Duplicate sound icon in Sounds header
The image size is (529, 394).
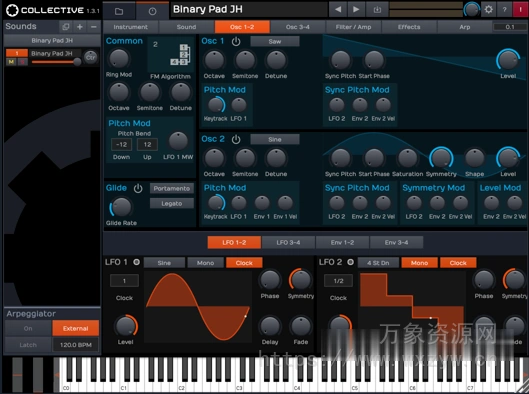pyautogui.click(x=66, y=27)
